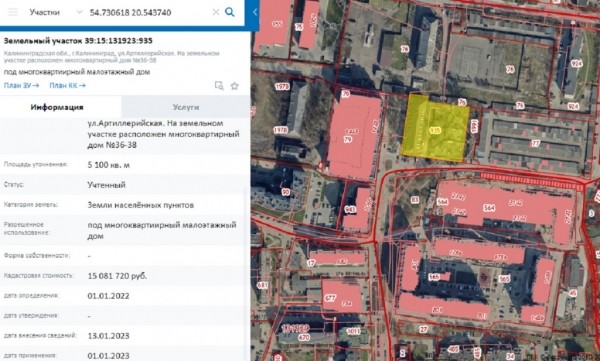Select the status value Учтенный
The height and width of the screenshot is (361, 600).
point(106,185)
